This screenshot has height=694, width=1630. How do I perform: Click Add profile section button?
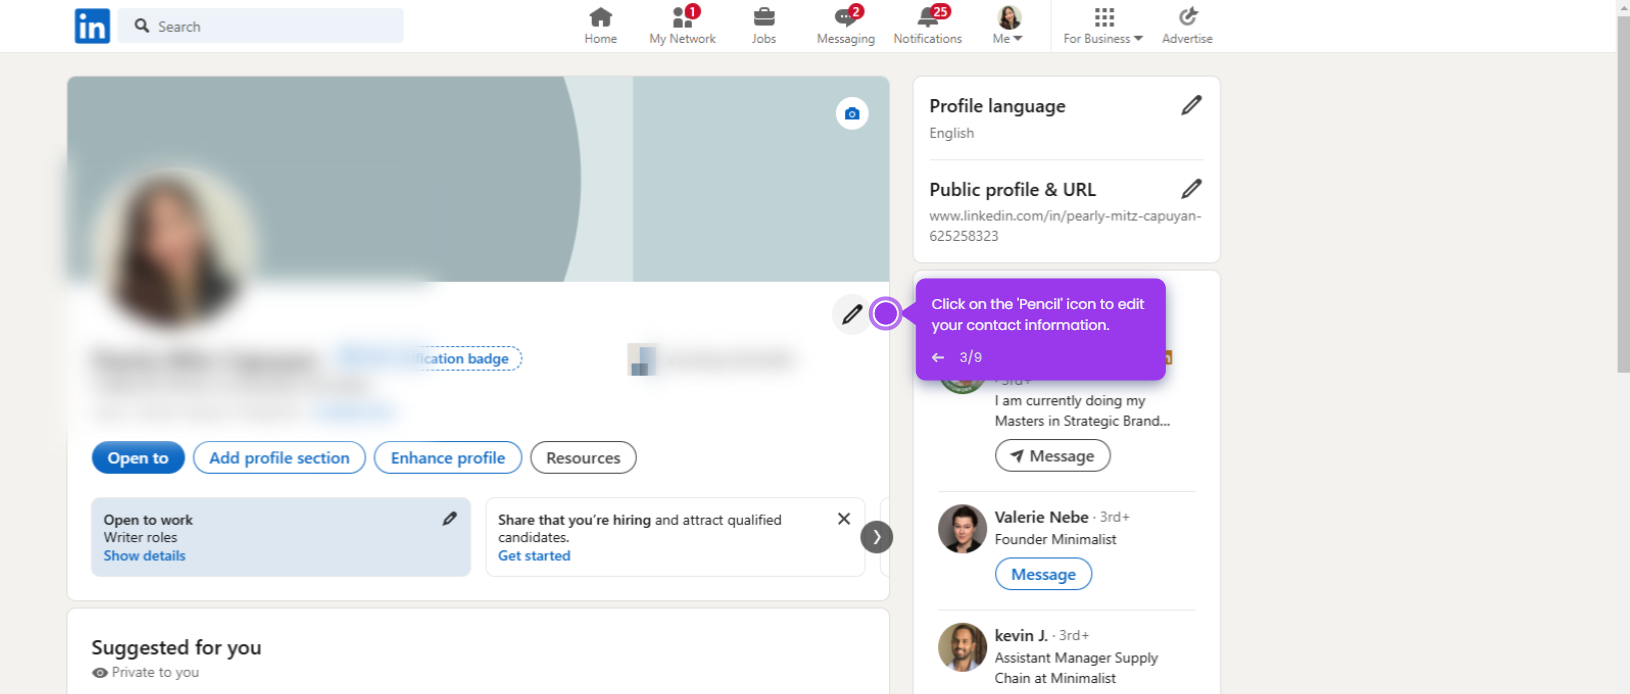[279, 458]
